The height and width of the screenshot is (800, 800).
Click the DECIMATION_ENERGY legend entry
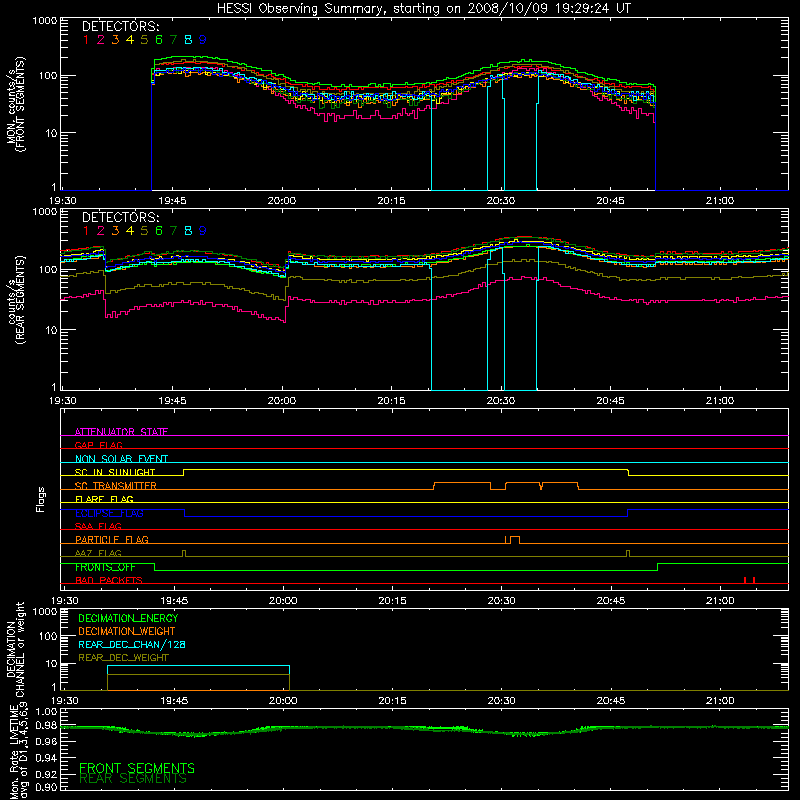pyautogui.click(x=128, y=618)
